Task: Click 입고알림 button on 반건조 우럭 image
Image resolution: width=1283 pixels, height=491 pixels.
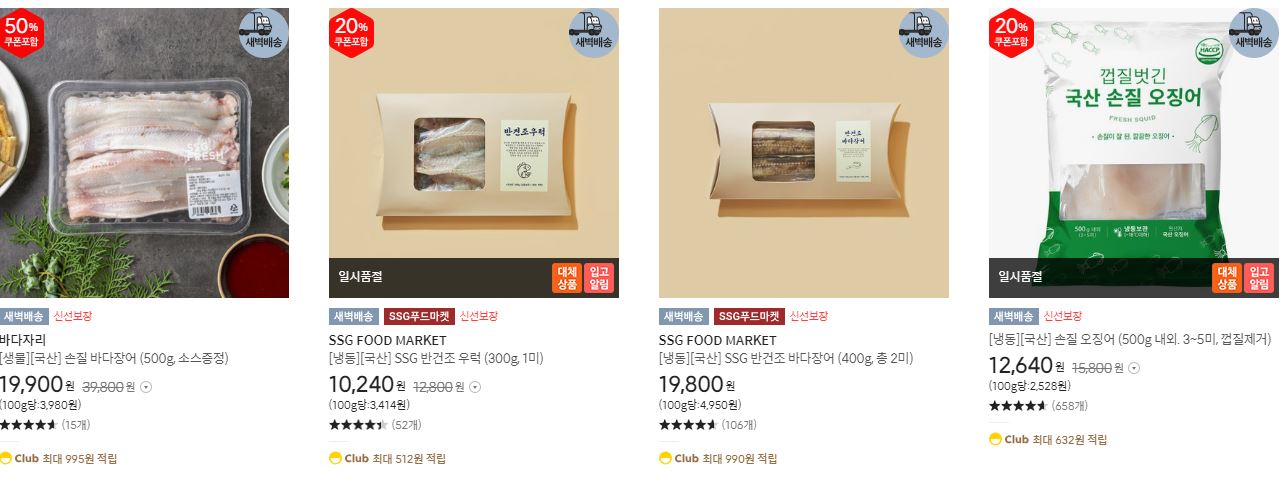Action: 599,278
